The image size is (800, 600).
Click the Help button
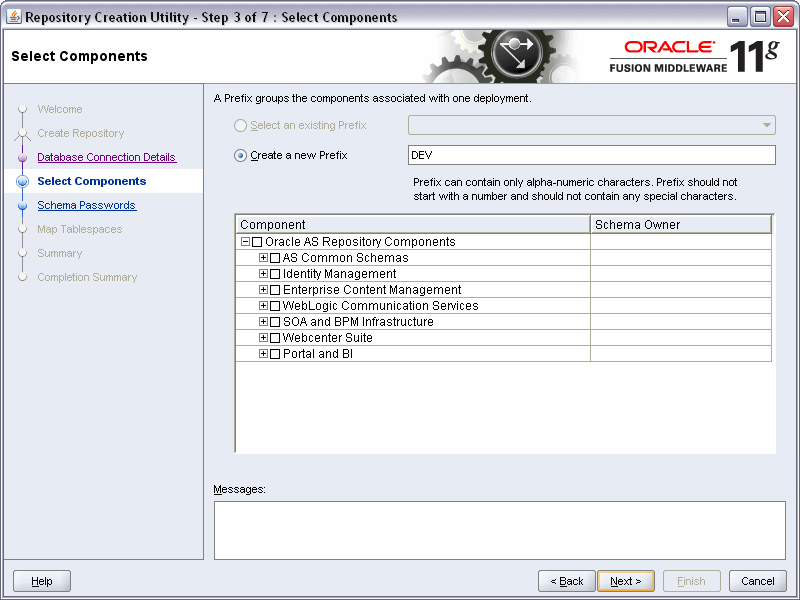(42, 581)
